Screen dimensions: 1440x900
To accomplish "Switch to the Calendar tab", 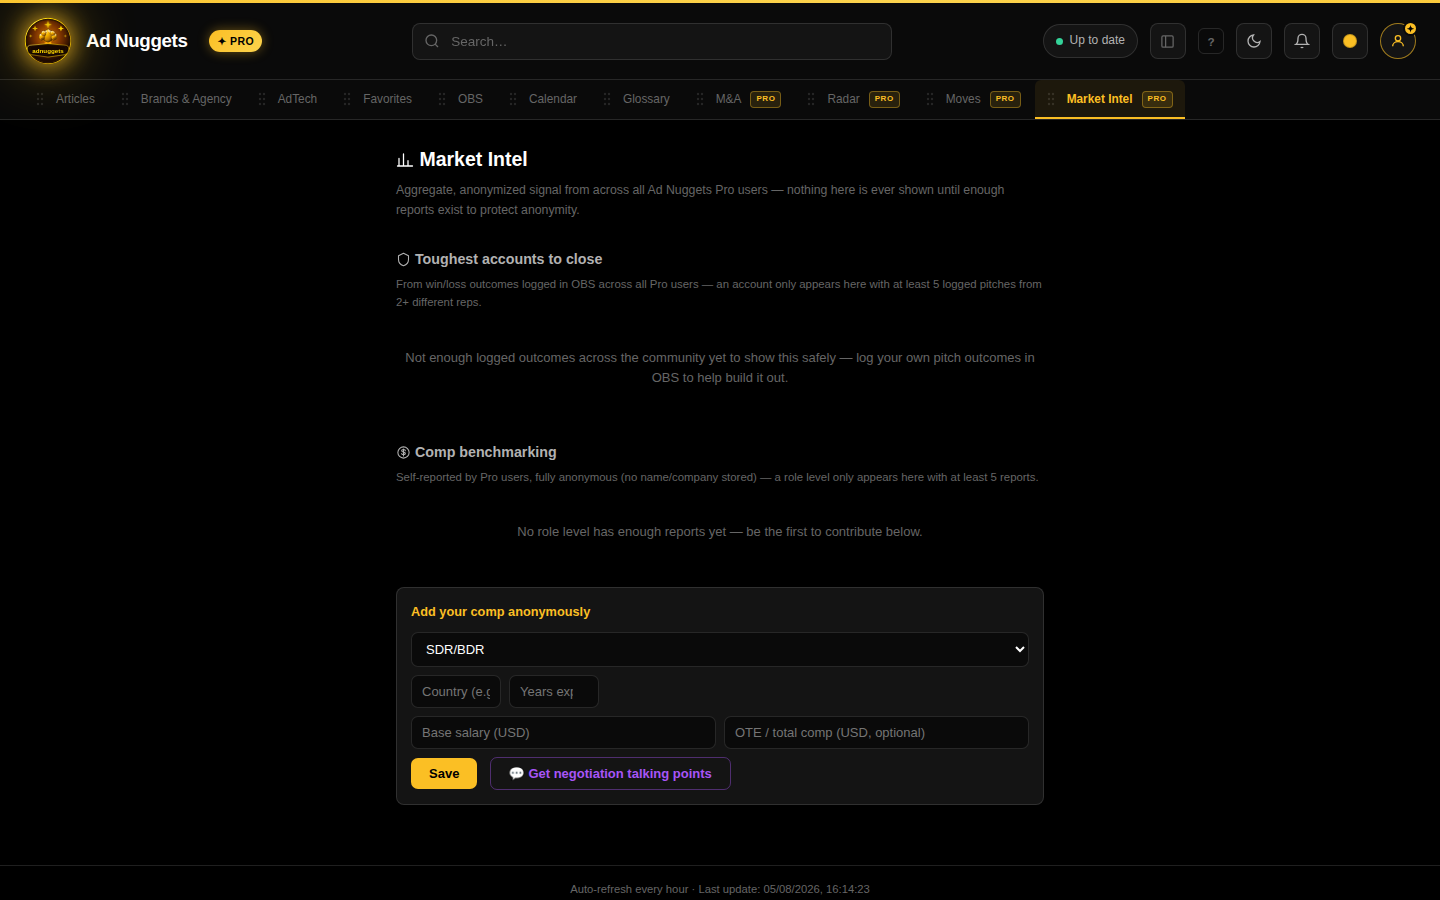I will point(553,99).
